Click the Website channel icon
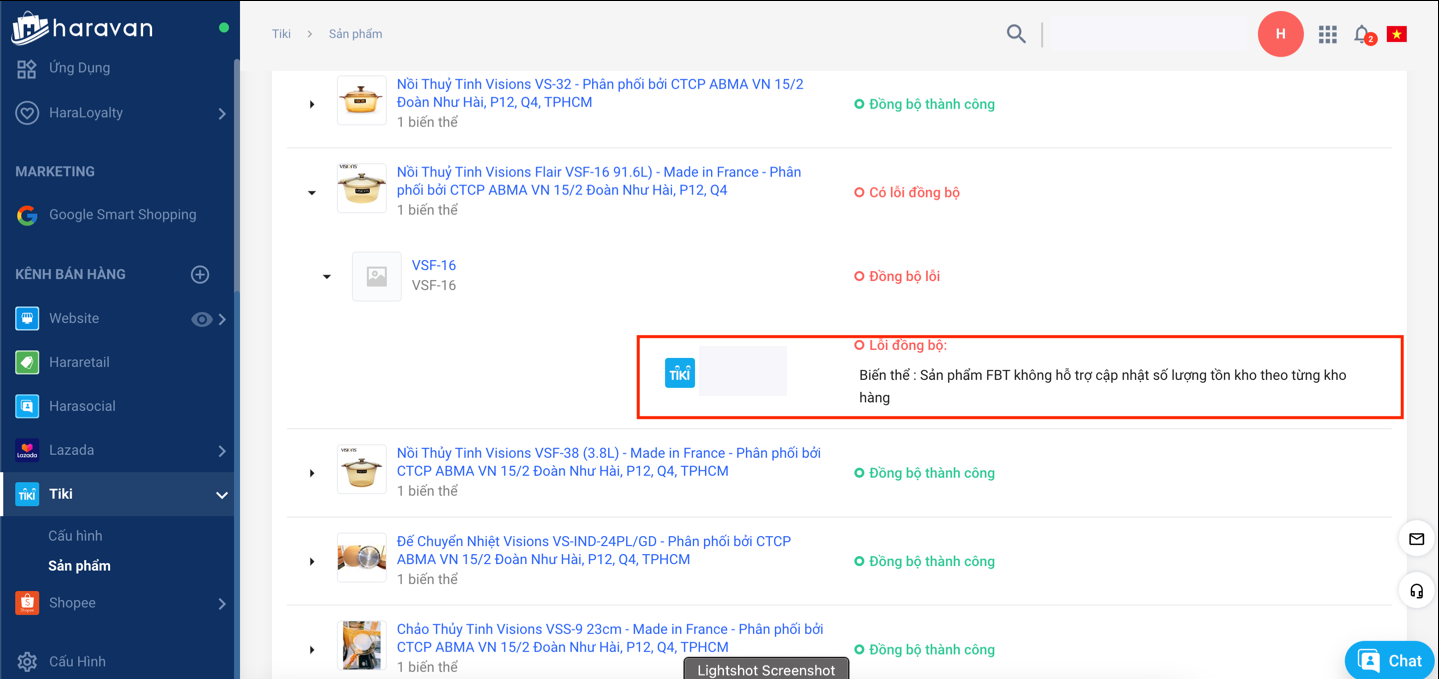Viewport: 1439px width, 679px height. coord(27,318)
